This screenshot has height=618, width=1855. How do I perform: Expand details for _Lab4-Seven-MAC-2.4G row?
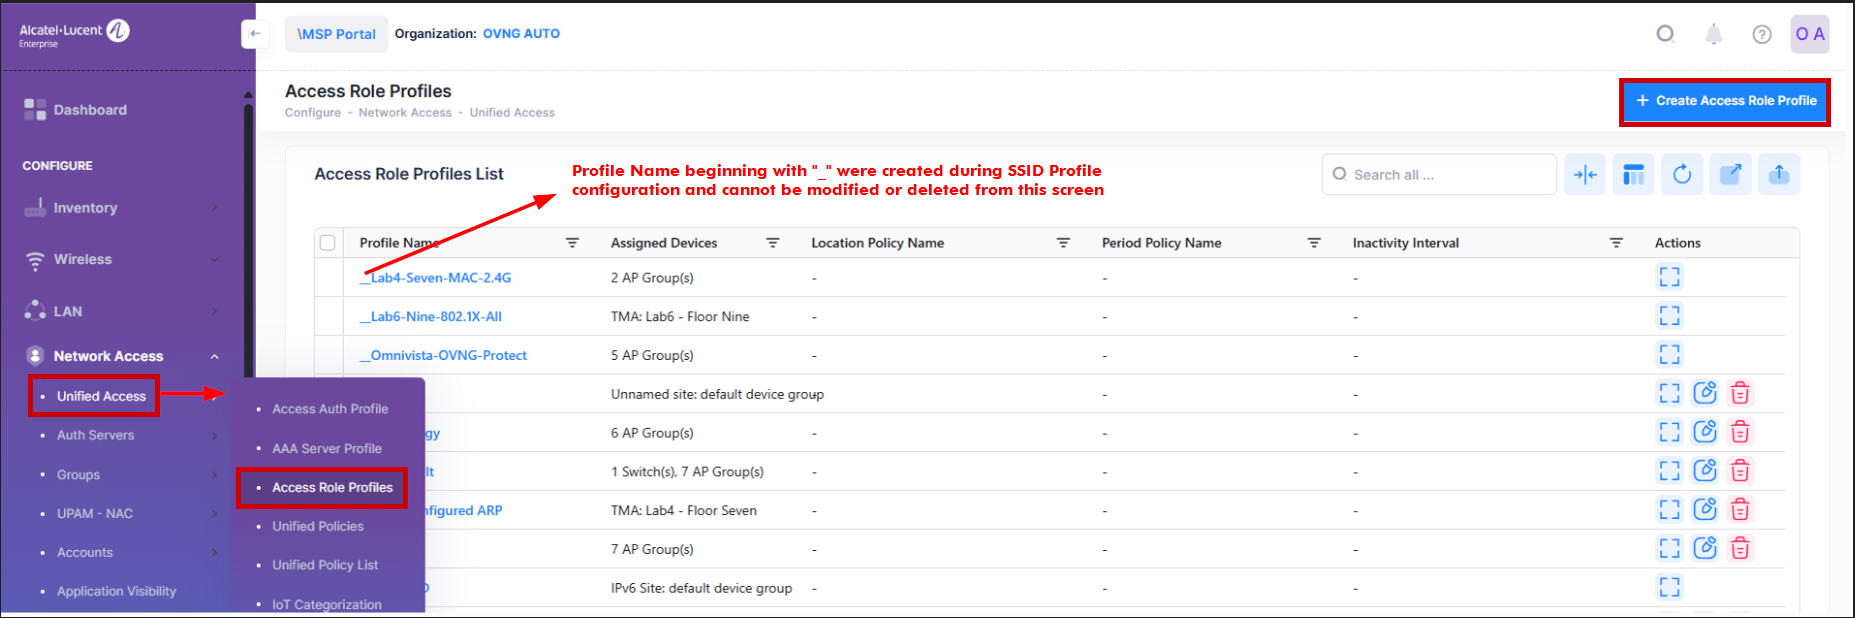[x=1669, y=277]
